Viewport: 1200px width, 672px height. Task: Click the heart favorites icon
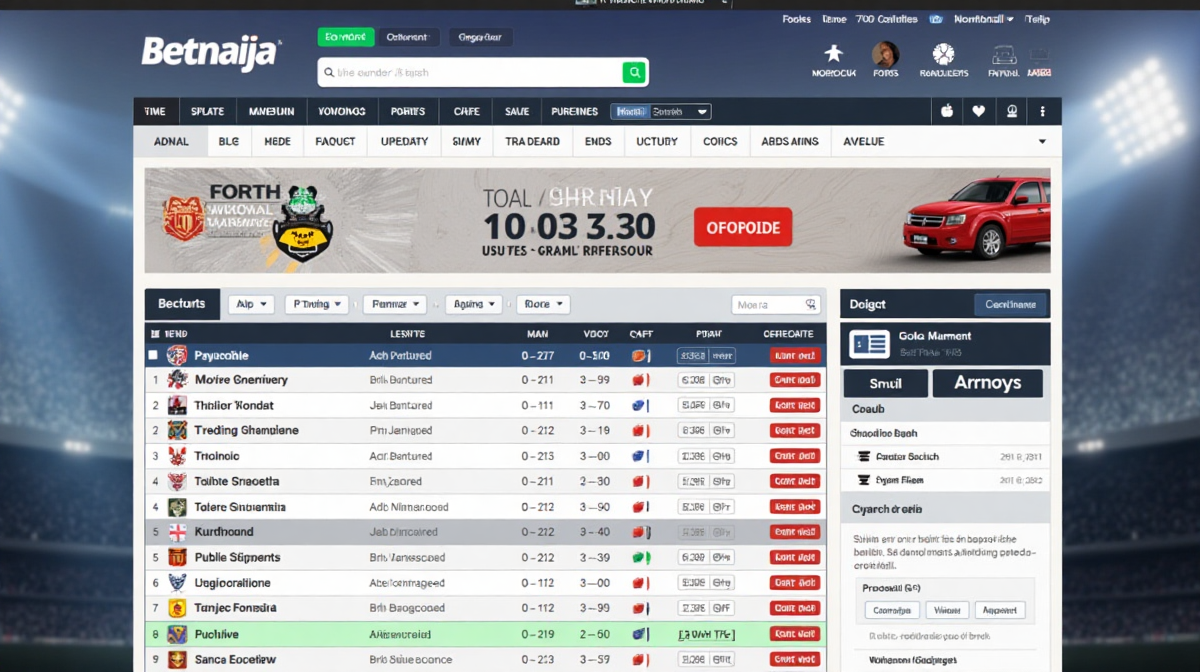[979, 112]
